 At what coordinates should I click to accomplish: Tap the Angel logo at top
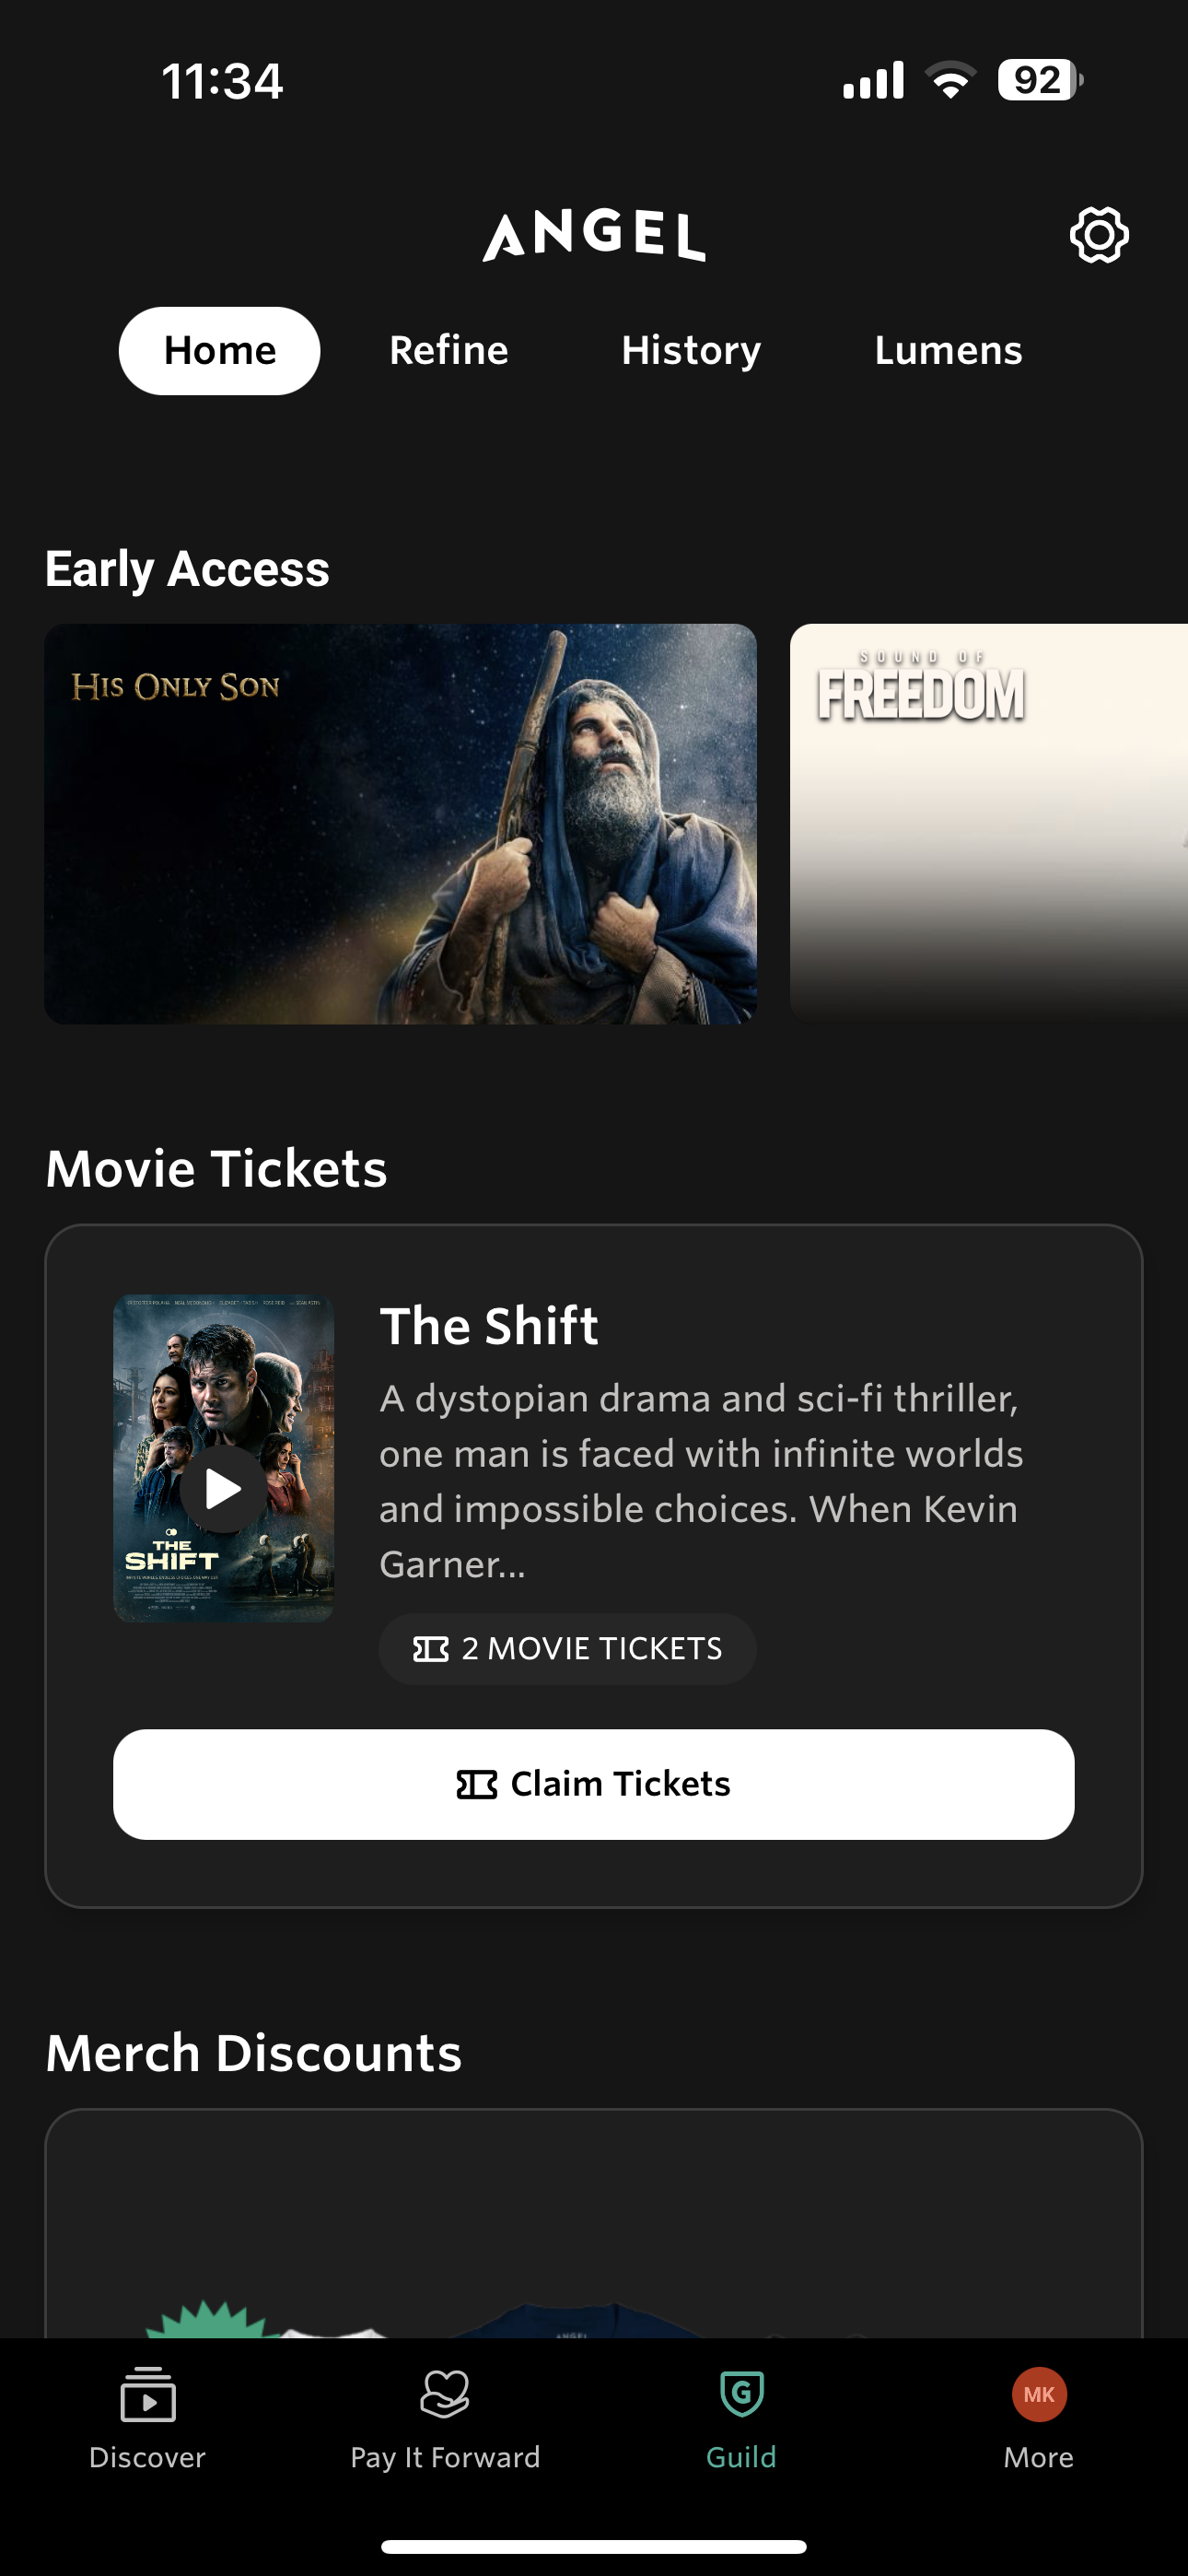click(x=594, y=236)
